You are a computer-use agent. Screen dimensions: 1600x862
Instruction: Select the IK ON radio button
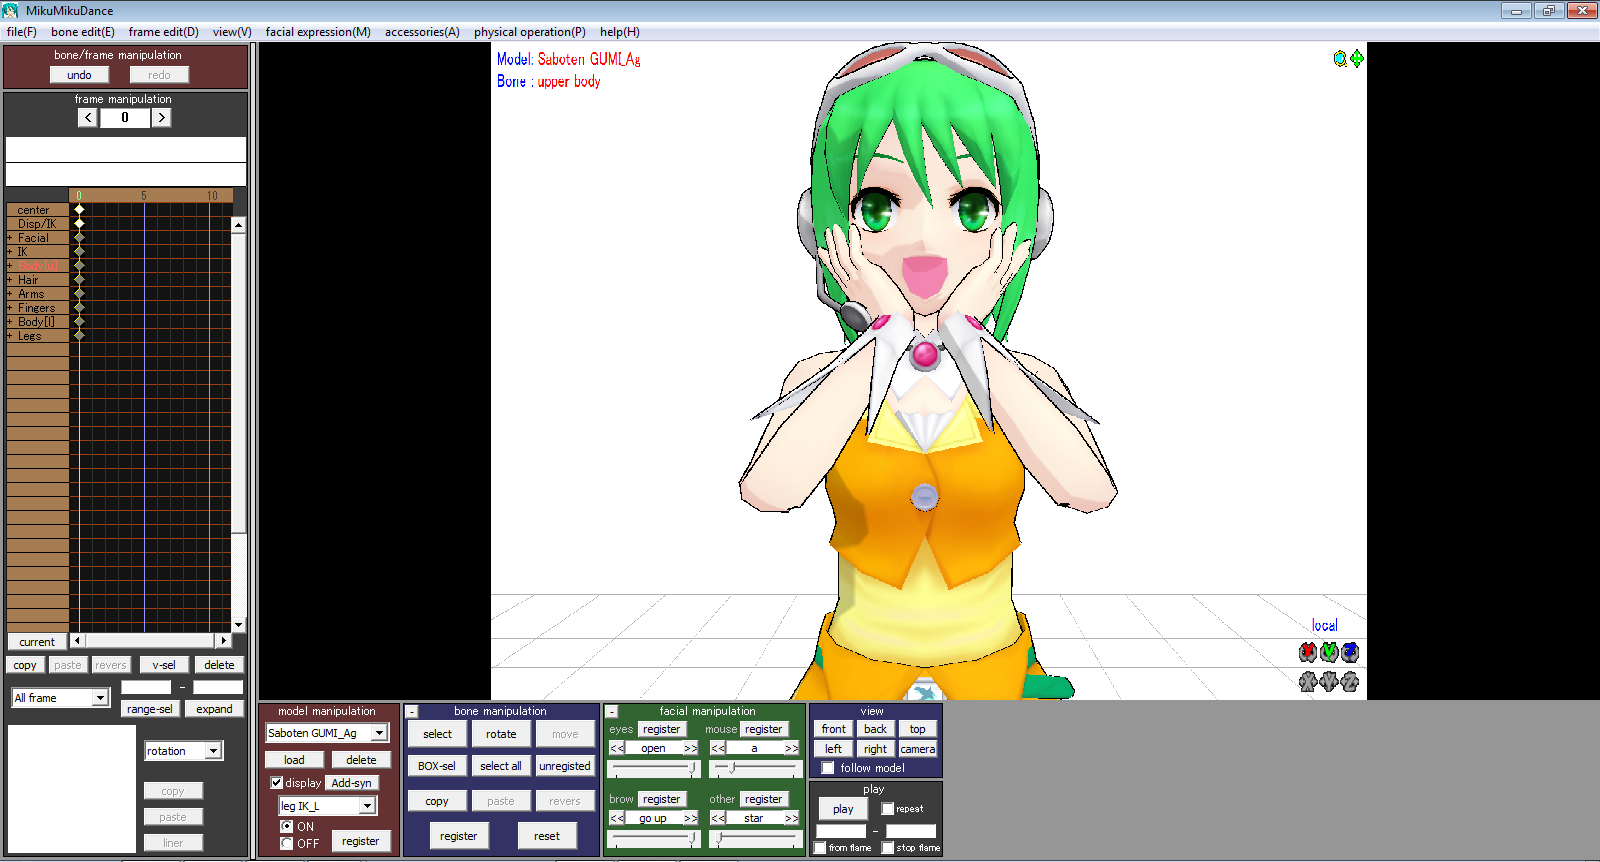click(x=287, y=827)
